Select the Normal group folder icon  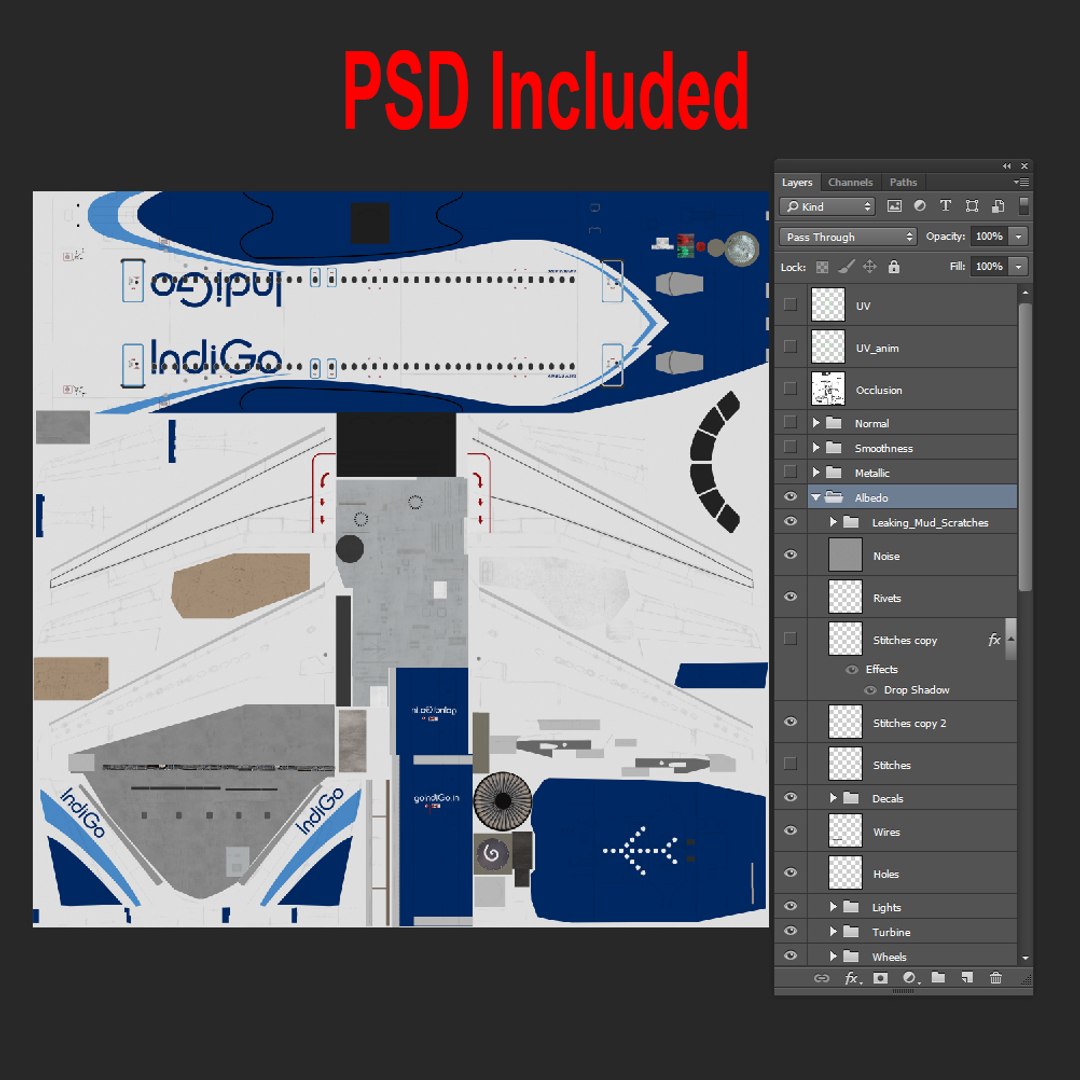833,423
